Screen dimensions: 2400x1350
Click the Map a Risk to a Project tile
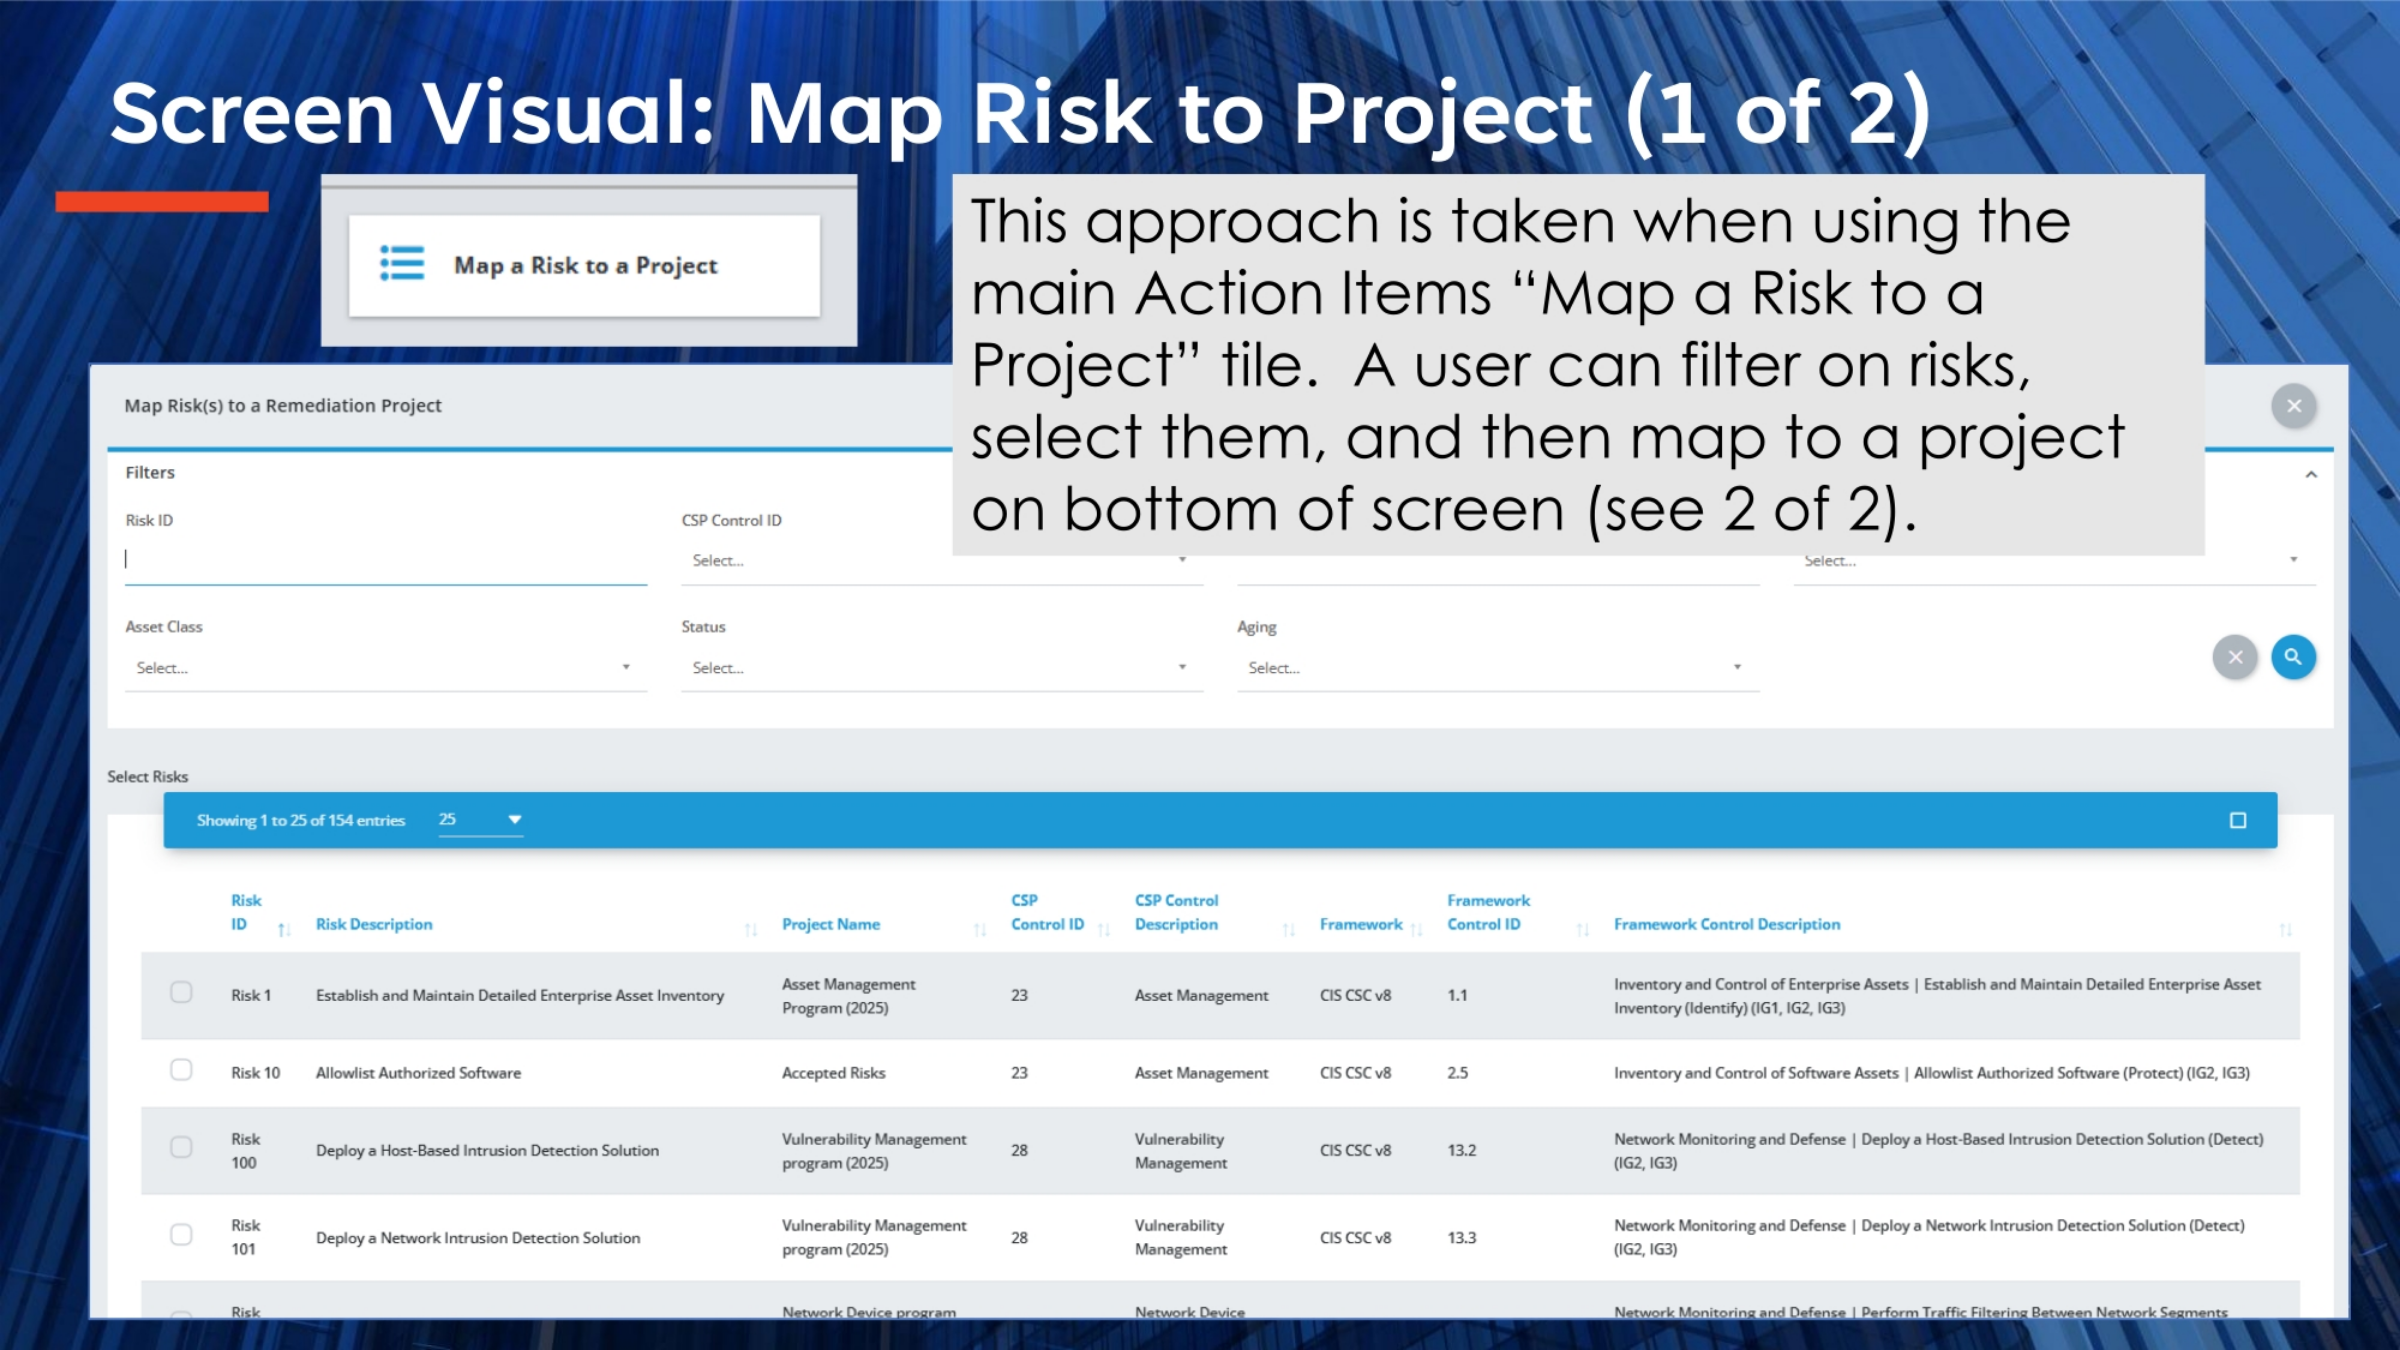tap(584, 266)
